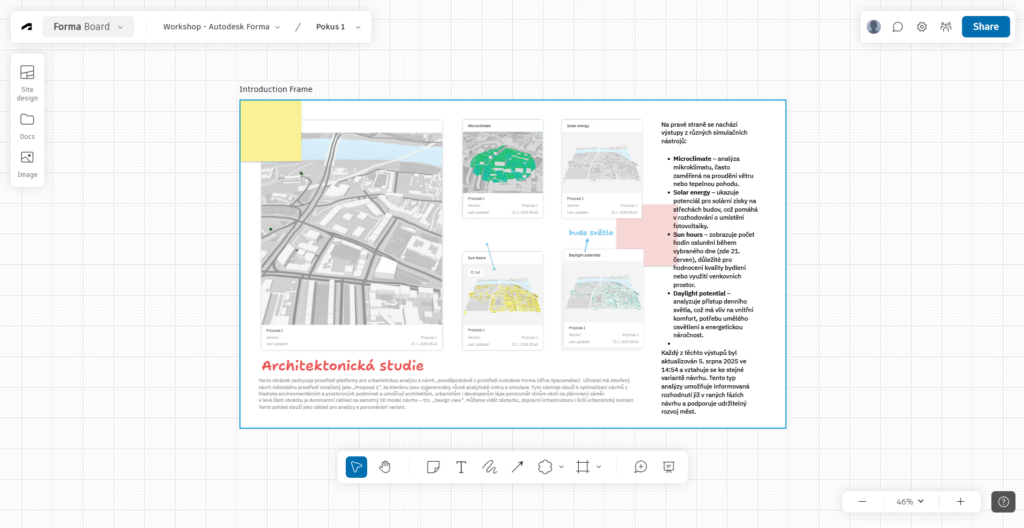Open the 46% zoom level dropdown

coord(909,501)
